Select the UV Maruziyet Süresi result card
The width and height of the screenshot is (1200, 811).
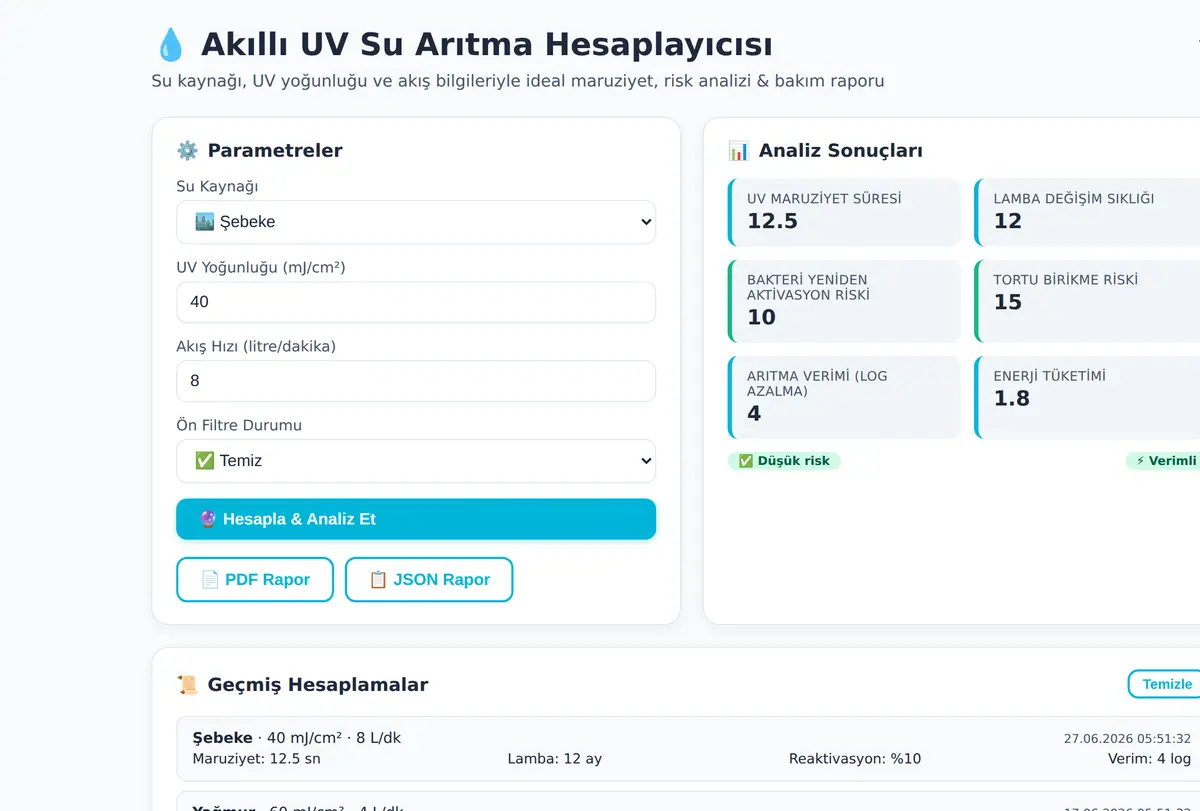(845, 212)
